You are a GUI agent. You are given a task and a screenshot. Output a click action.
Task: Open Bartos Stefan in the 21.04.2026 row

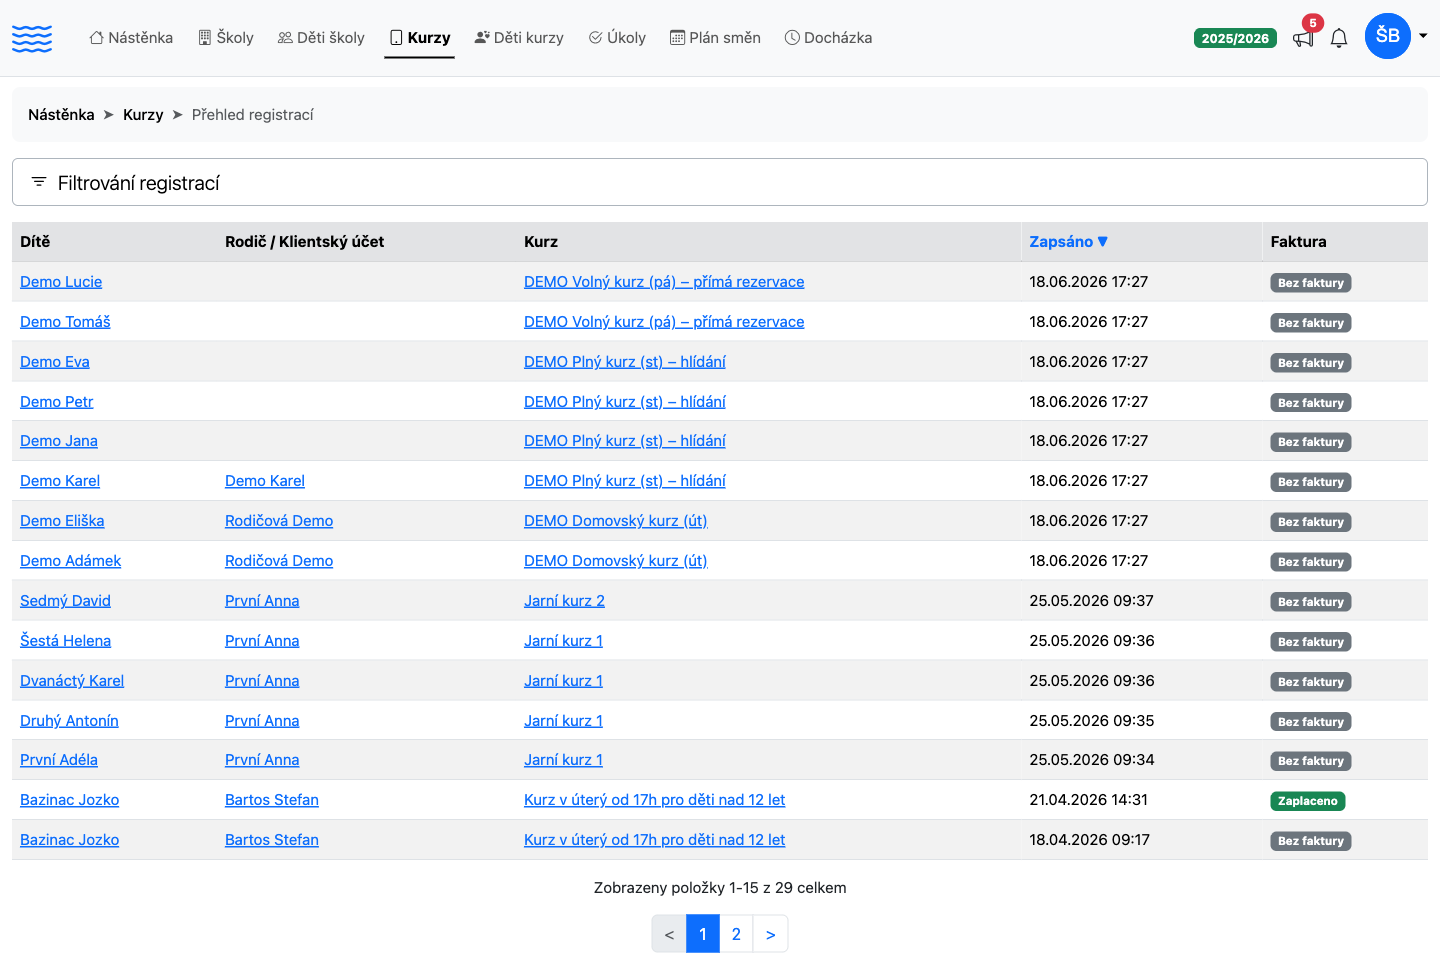pos(272,800)
